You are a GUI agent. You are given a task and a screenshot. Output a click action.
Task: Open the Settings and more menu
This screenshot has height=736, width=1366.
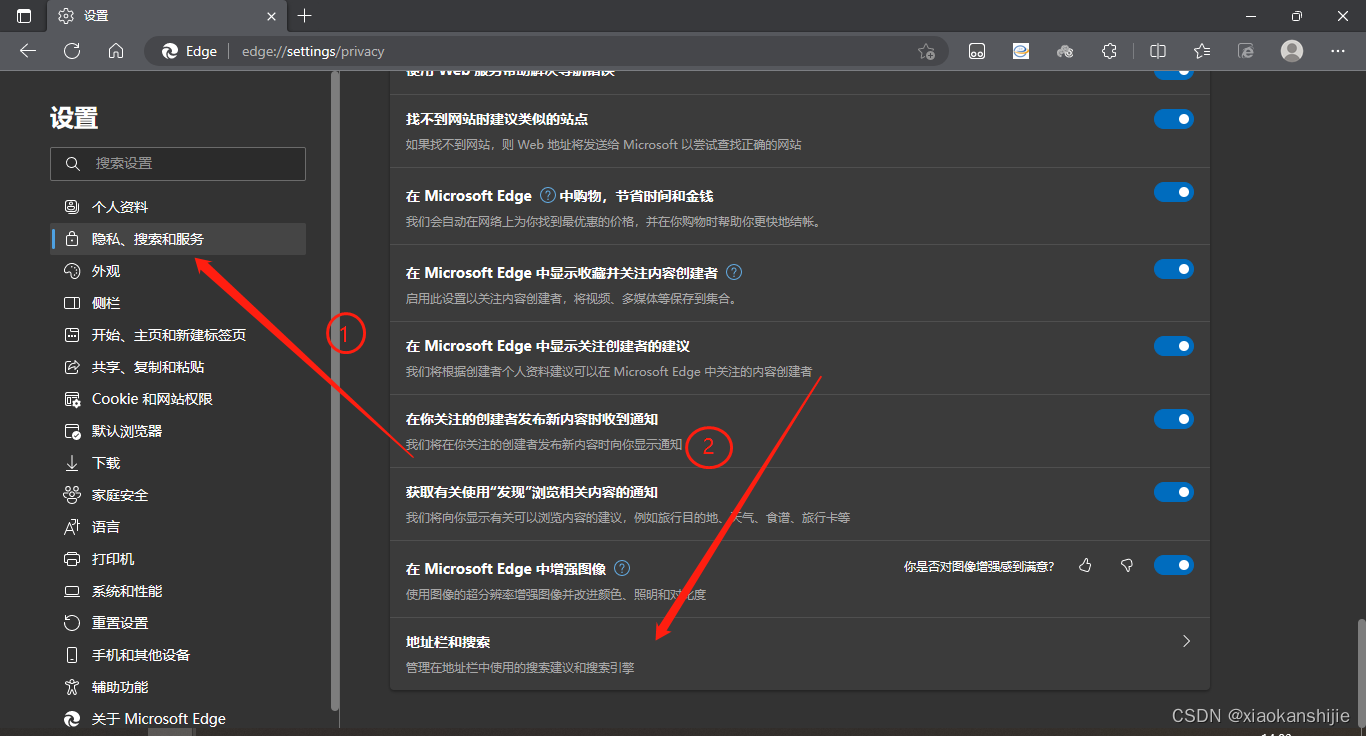(1338, 51)
